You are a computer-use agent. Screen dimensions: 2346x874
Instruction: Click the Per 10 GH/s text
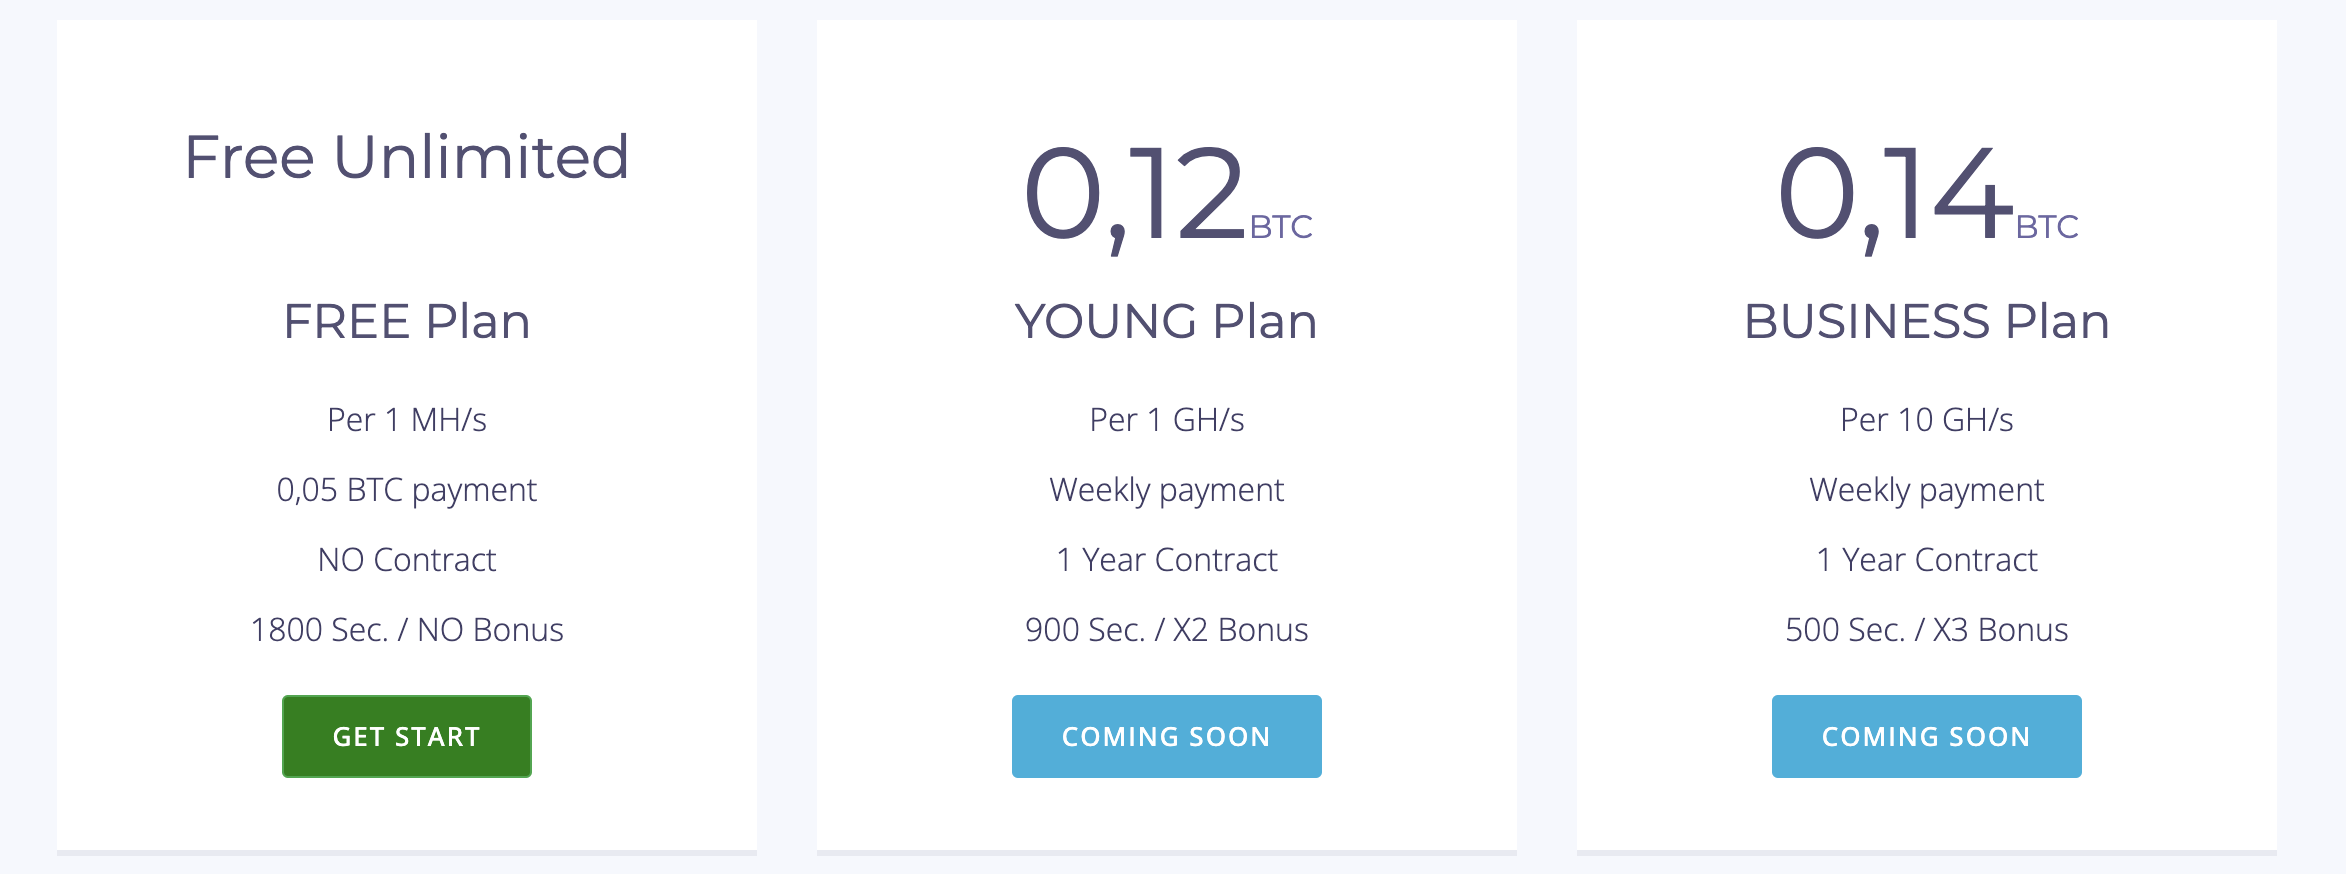1926,420
